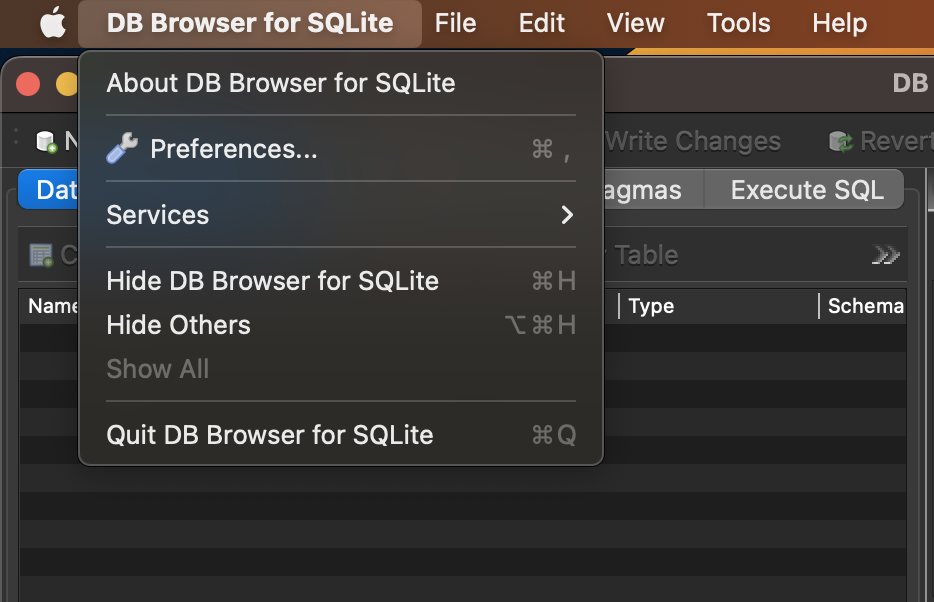
Task: Open the Help menu
Action: [x=839, y=22]
